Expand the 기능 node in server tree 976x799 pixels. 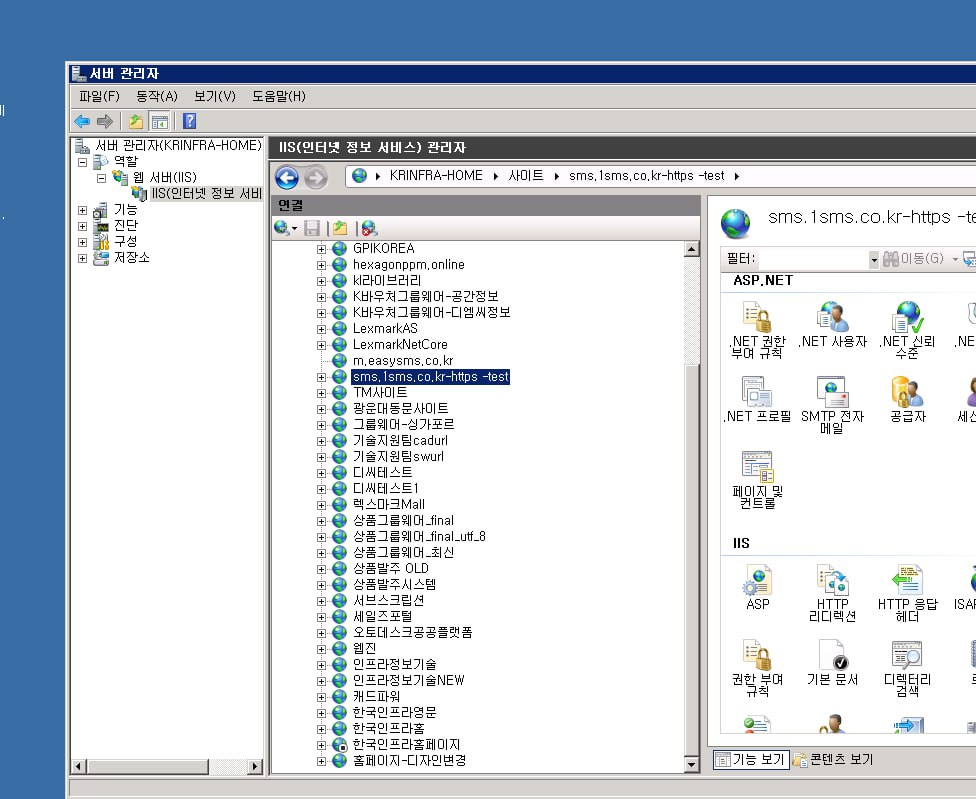(82, 210)
